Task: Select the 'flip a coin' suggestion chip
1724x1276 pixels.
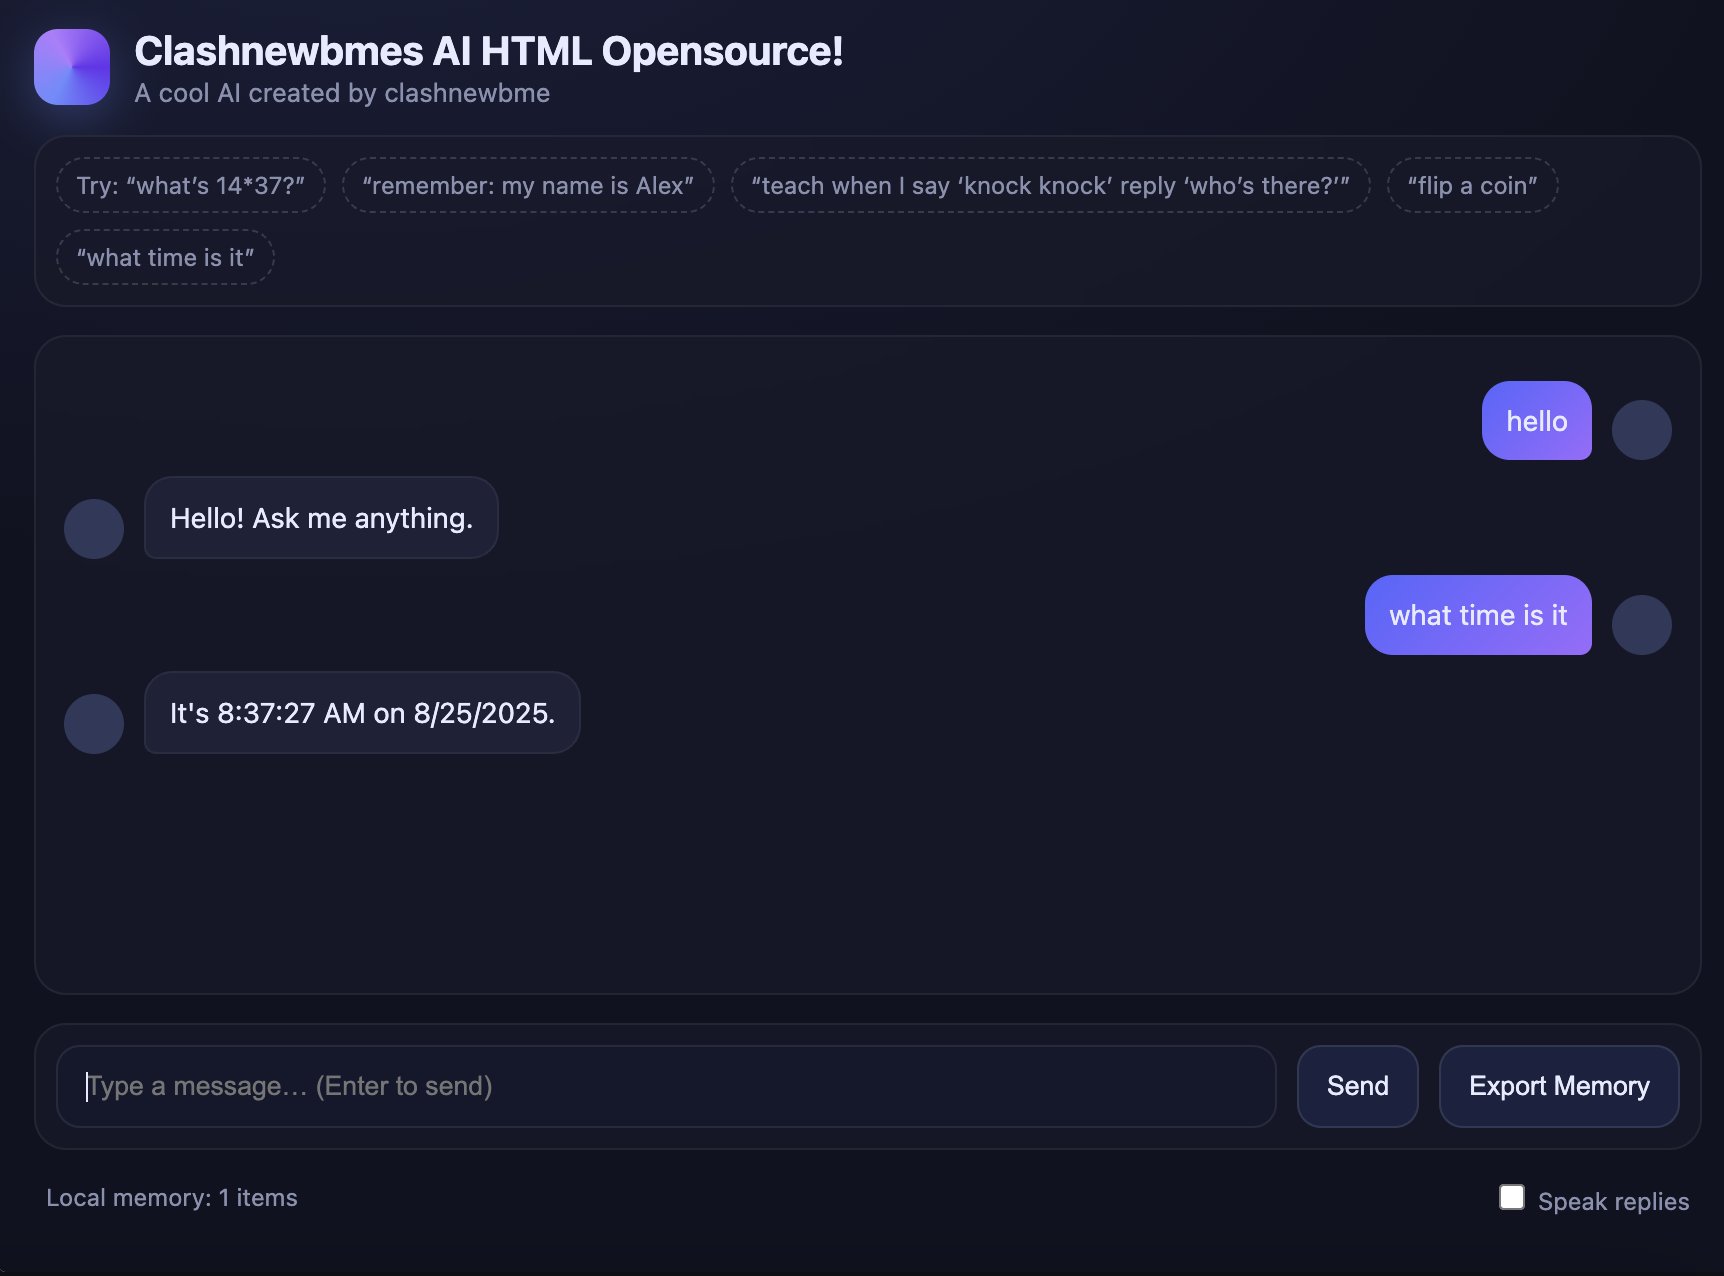Action: 1472,185
